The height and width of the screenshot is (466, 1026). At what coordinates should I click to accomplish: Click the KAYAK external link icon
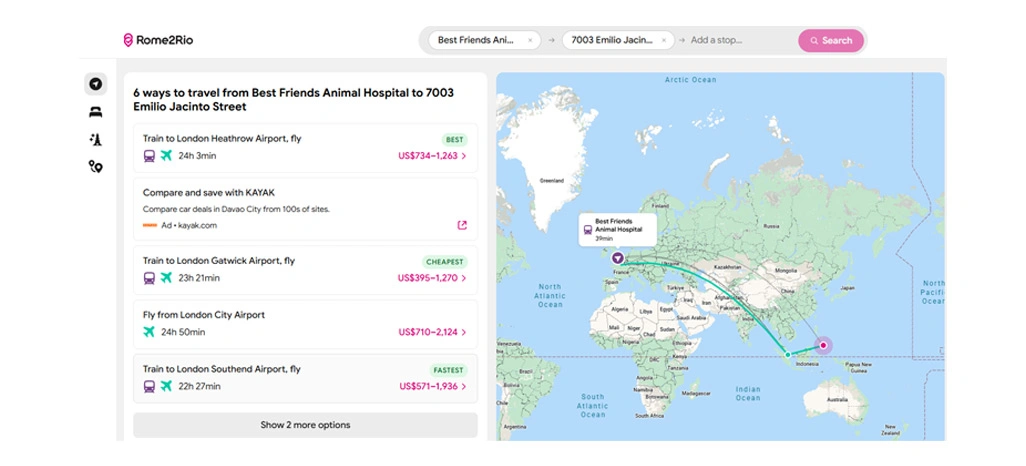pos(462,225)
